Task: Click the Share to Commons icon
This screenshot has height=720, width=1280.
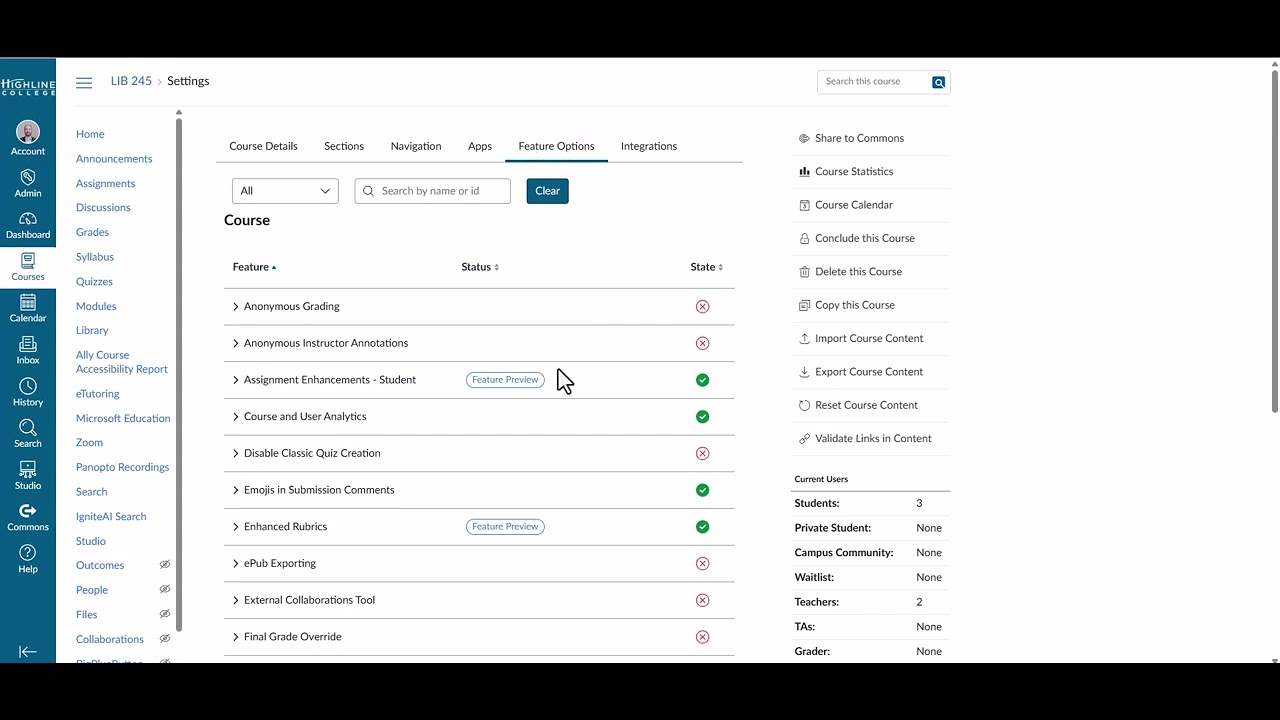Action: click(804, 138)
